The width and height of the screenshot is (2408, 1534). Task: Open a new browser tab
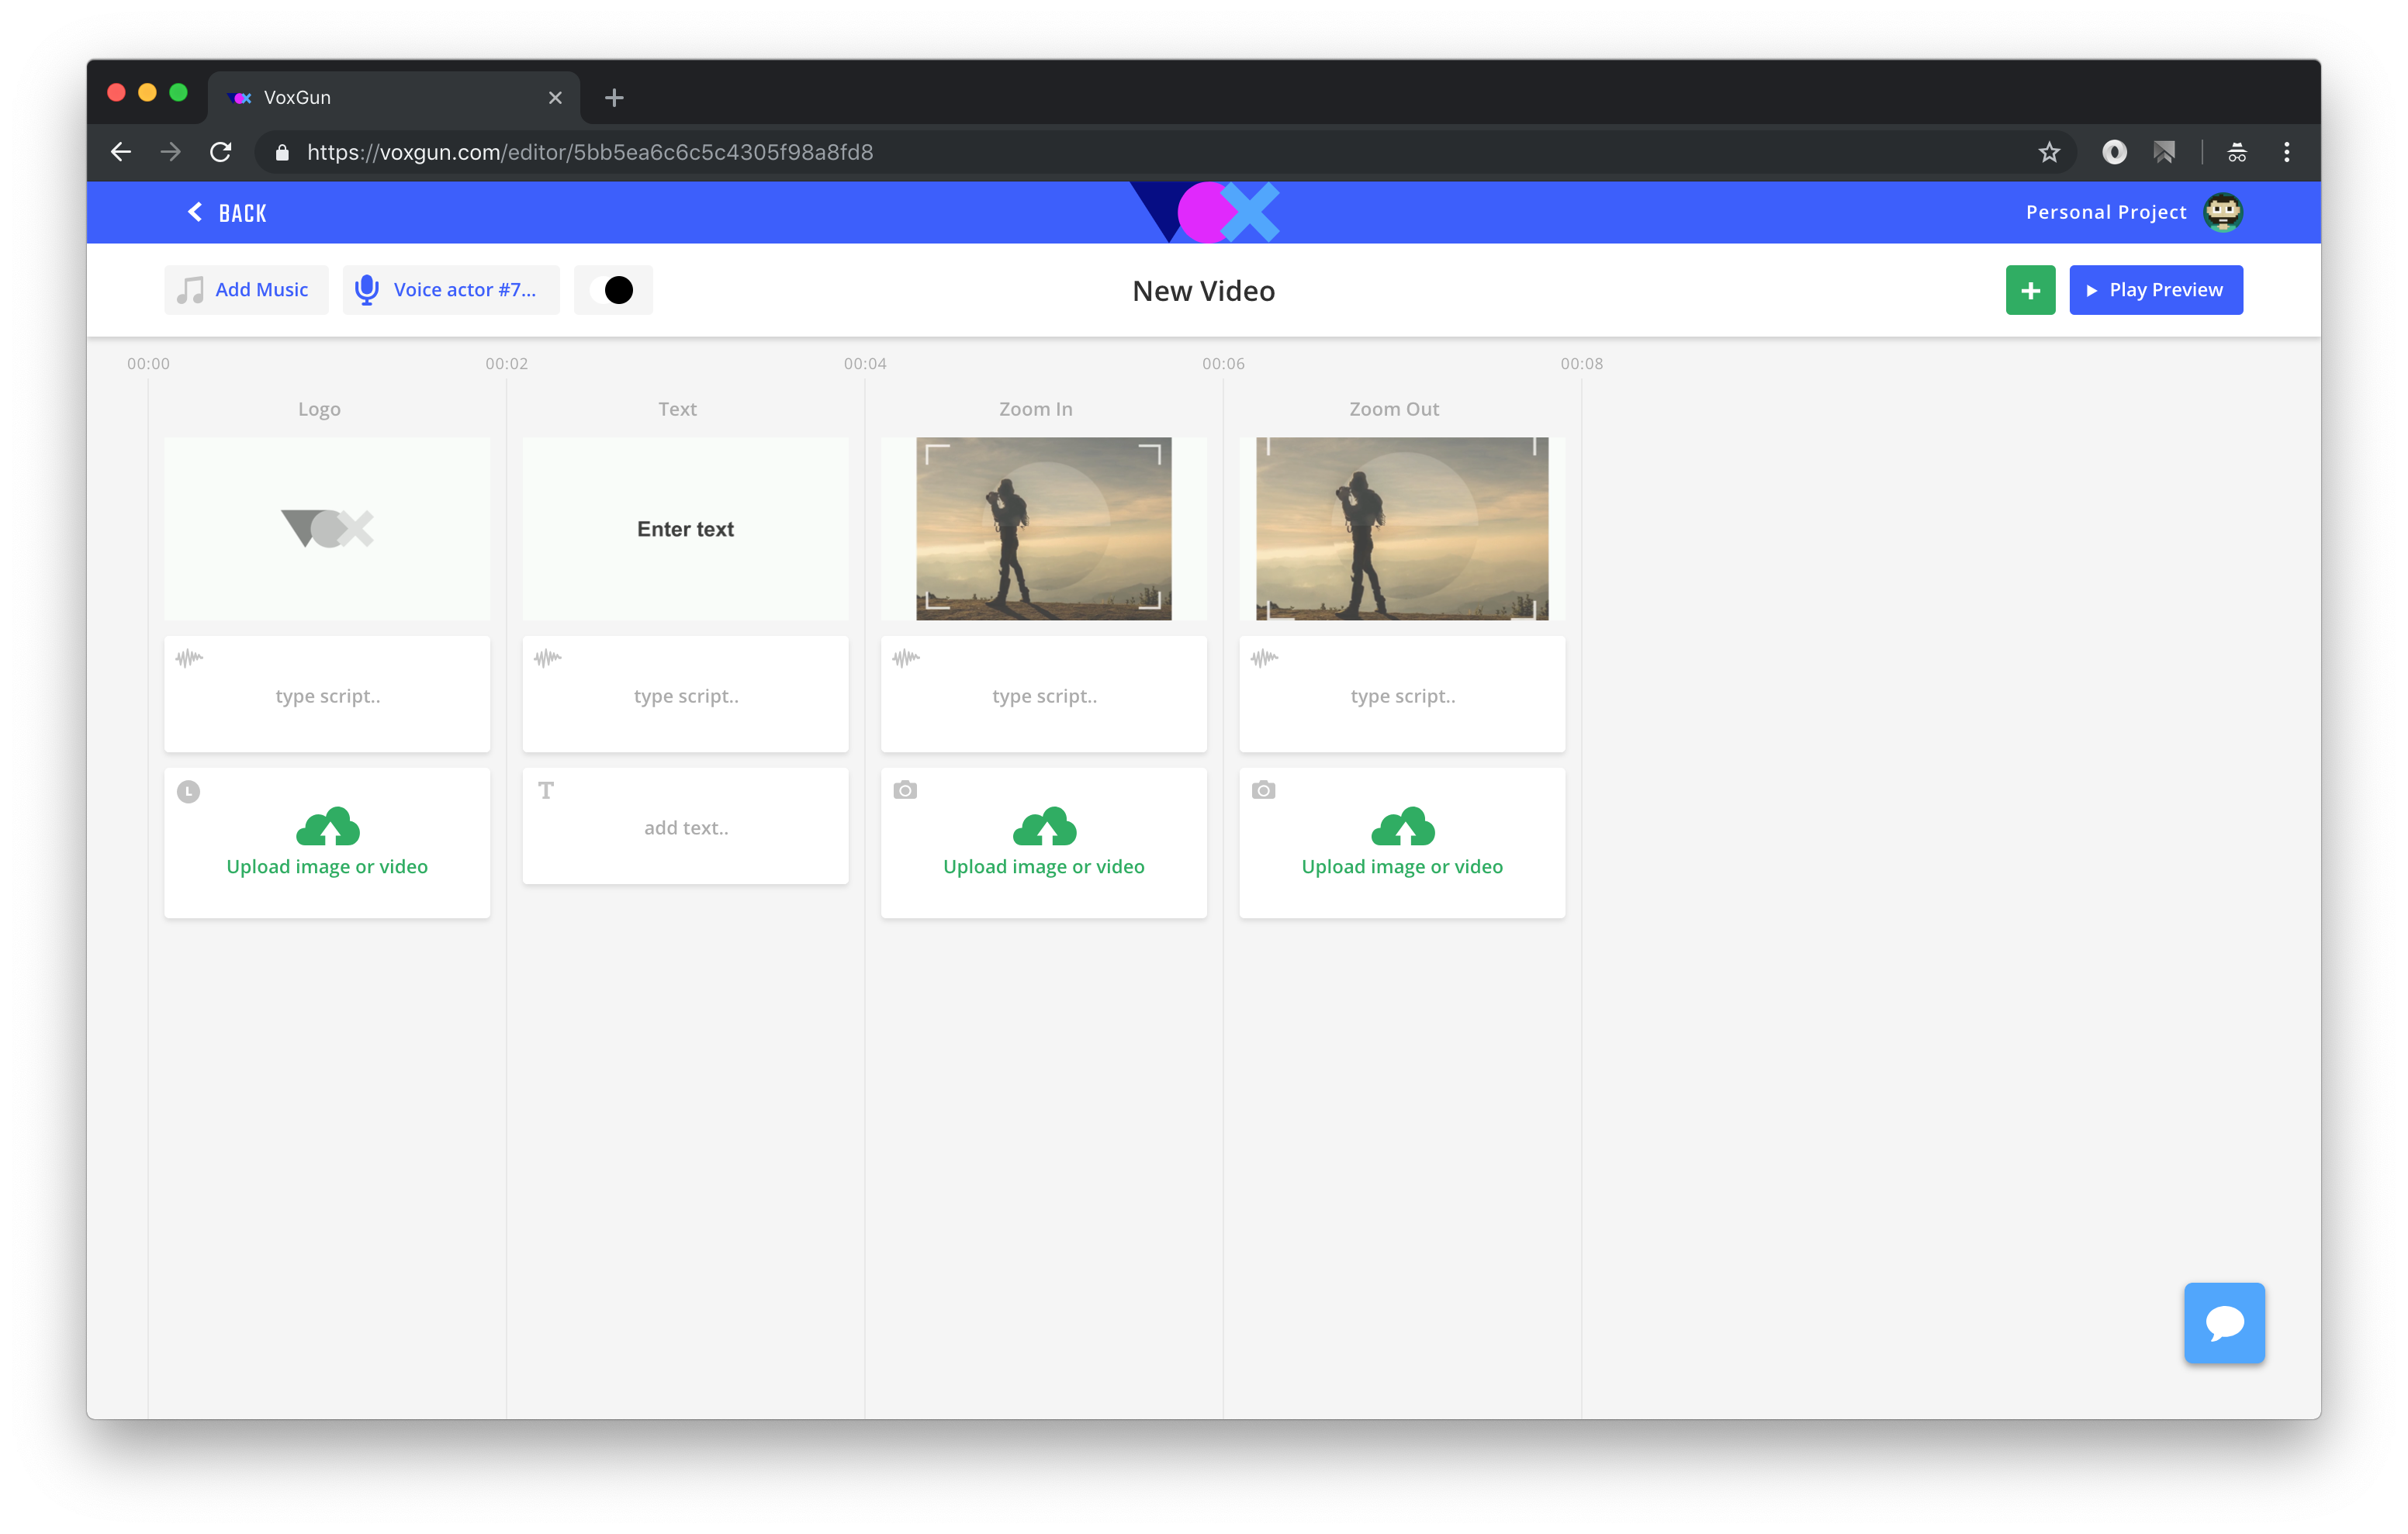pyautogui.click(x=614, y=97)
